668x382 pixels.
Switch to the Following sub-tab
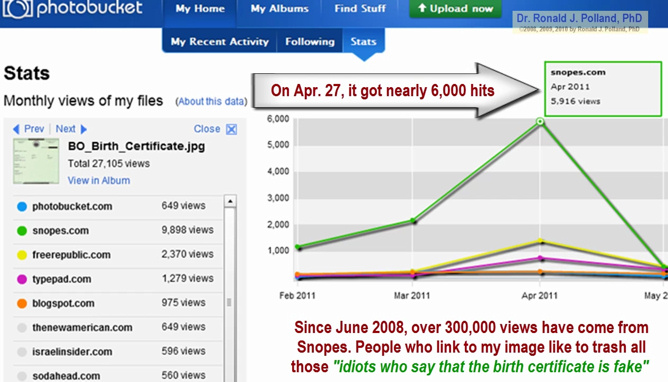pyautogui.click(x=310, y=41)
